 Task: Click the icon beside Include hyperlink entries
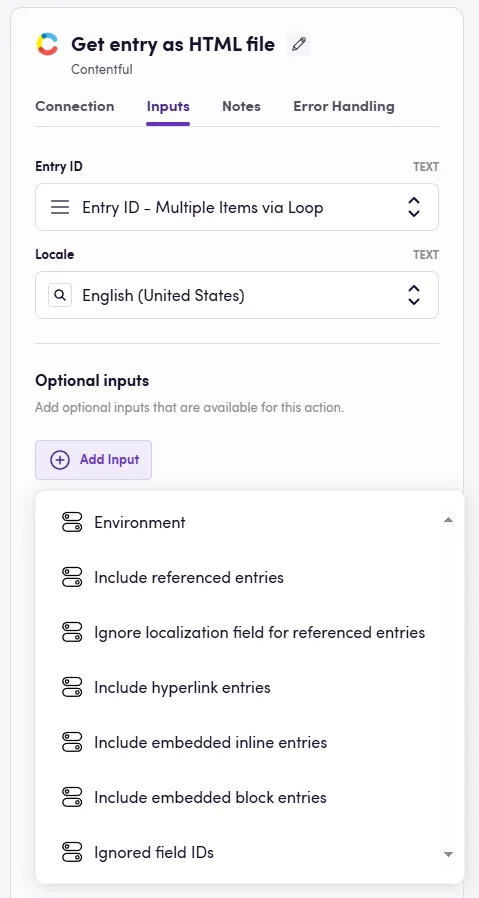(x=72, y=687)
